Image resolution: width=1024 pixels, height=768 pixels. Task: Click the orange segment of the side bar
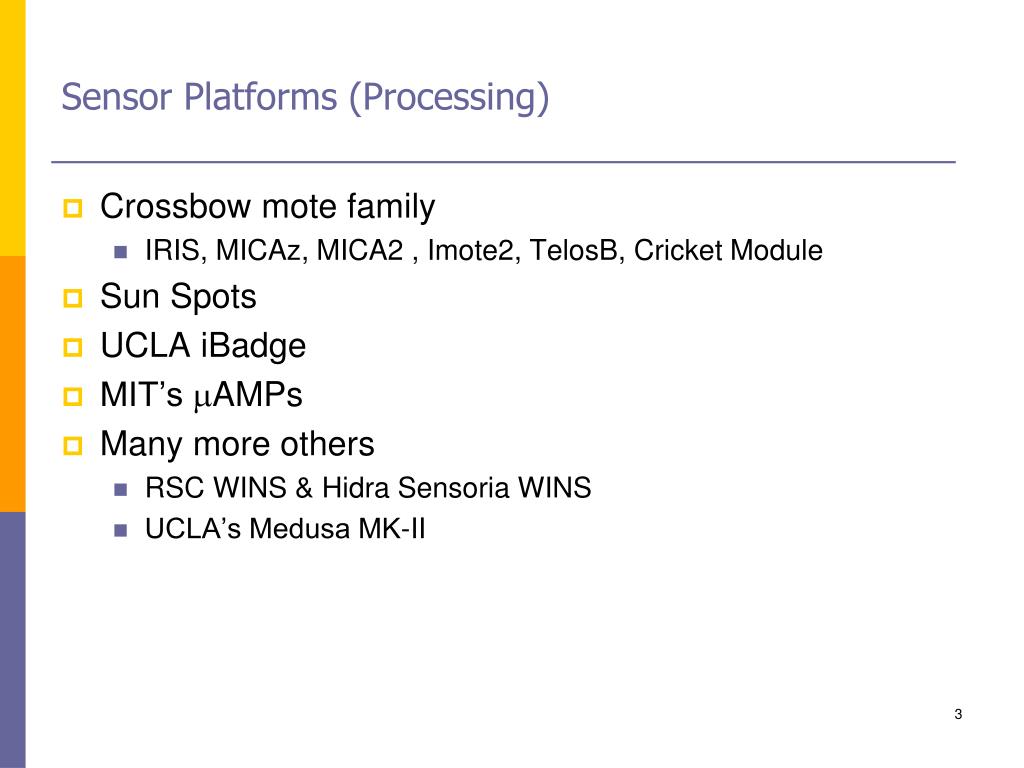coord(12,384)
